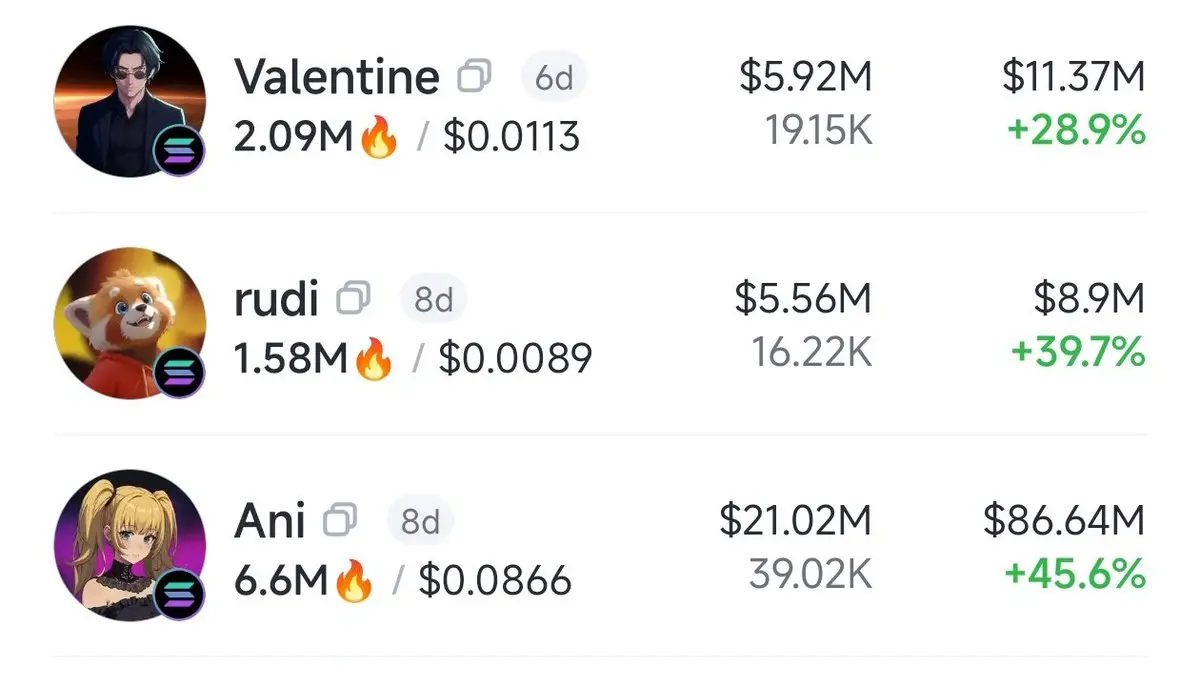Click the 6d age badge for Valentine

554,77
